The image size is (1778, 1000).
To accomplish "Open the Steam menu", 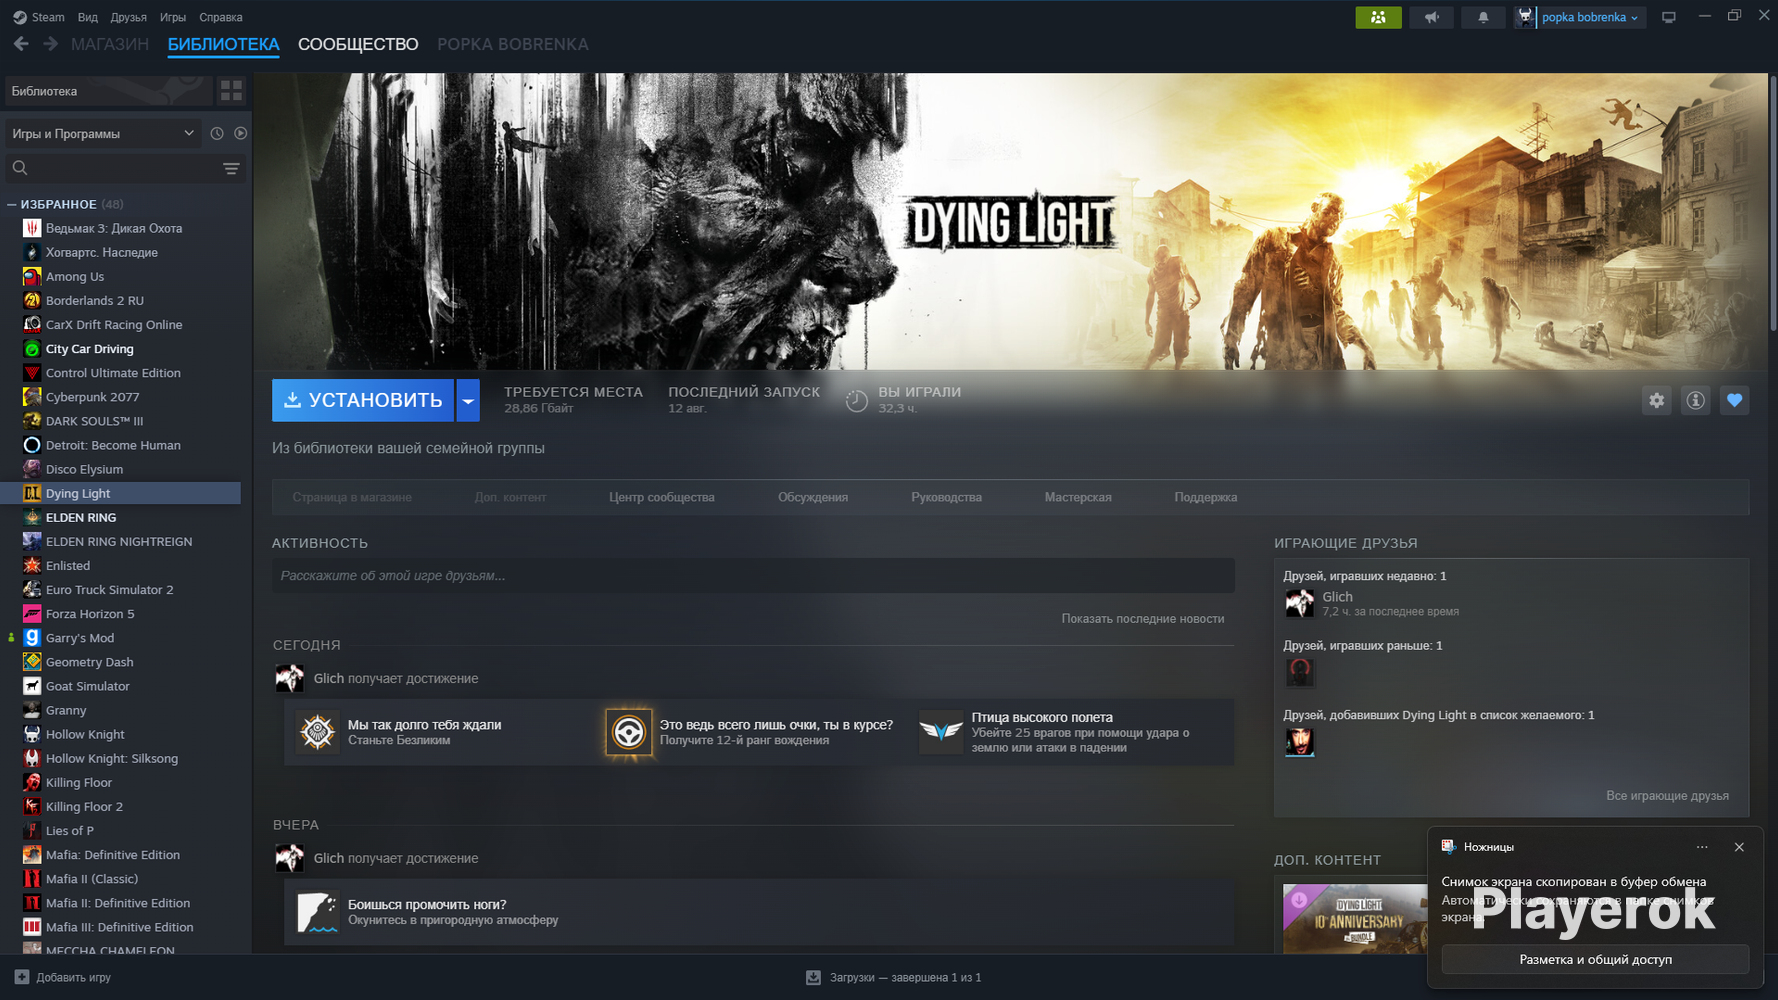I will (39, 17).
